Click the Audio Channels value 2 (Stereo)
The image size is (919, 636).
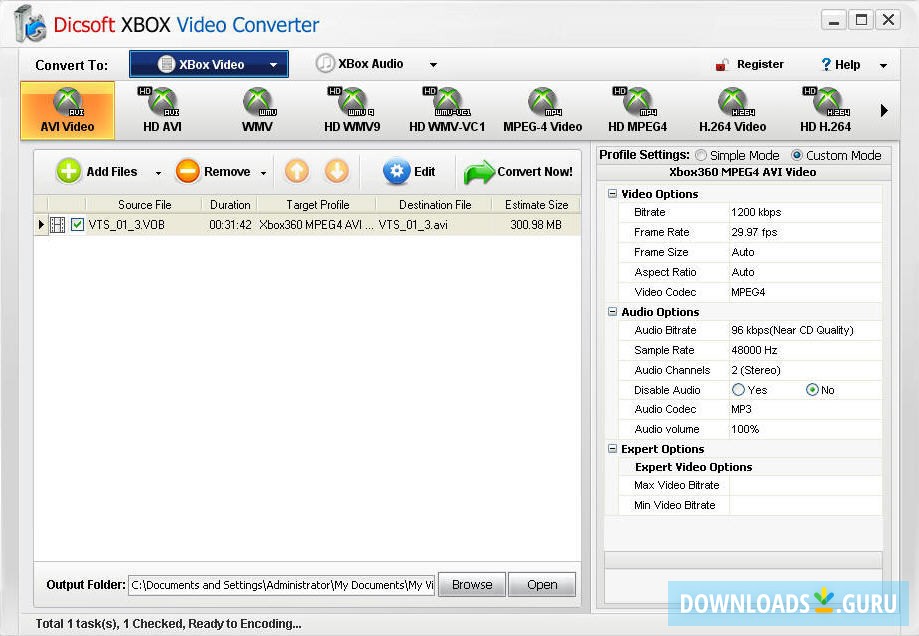(x=756, y=370)
